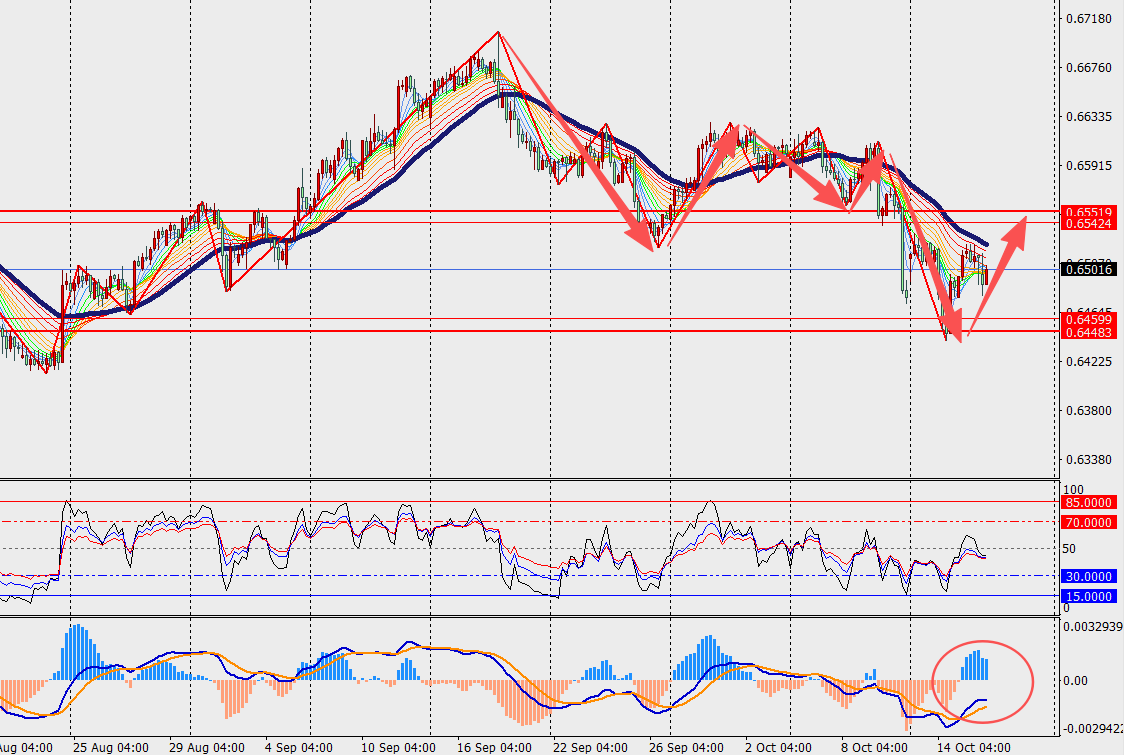This screenshot has width=1124, height=755.
Task: Click the MACD 0.00 zero level label
Action: (1075, 680)
